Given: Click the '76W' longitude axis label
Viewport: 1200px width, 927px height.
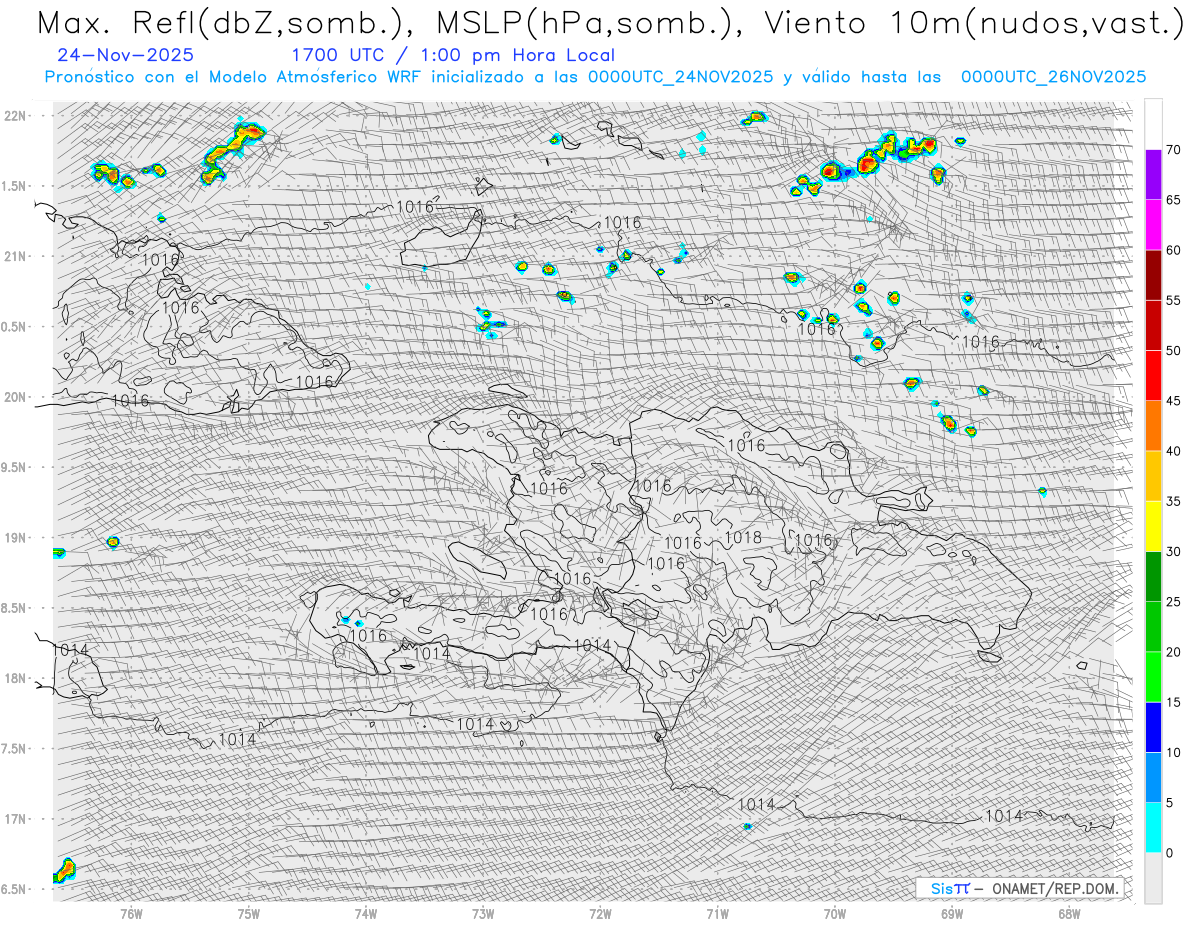Looking at the screenshot, I should [131, 914].
